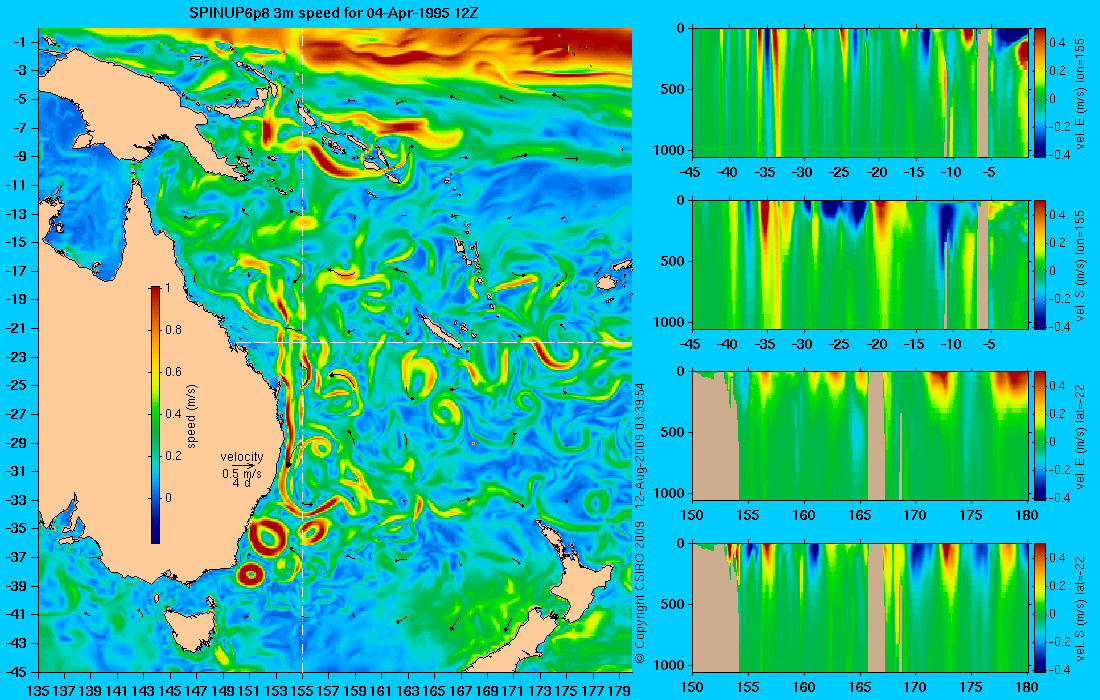This screenshot has height=700, width=1100.
Task: Click the CSIRO copyright text beside the map
Action: [639, 523]
